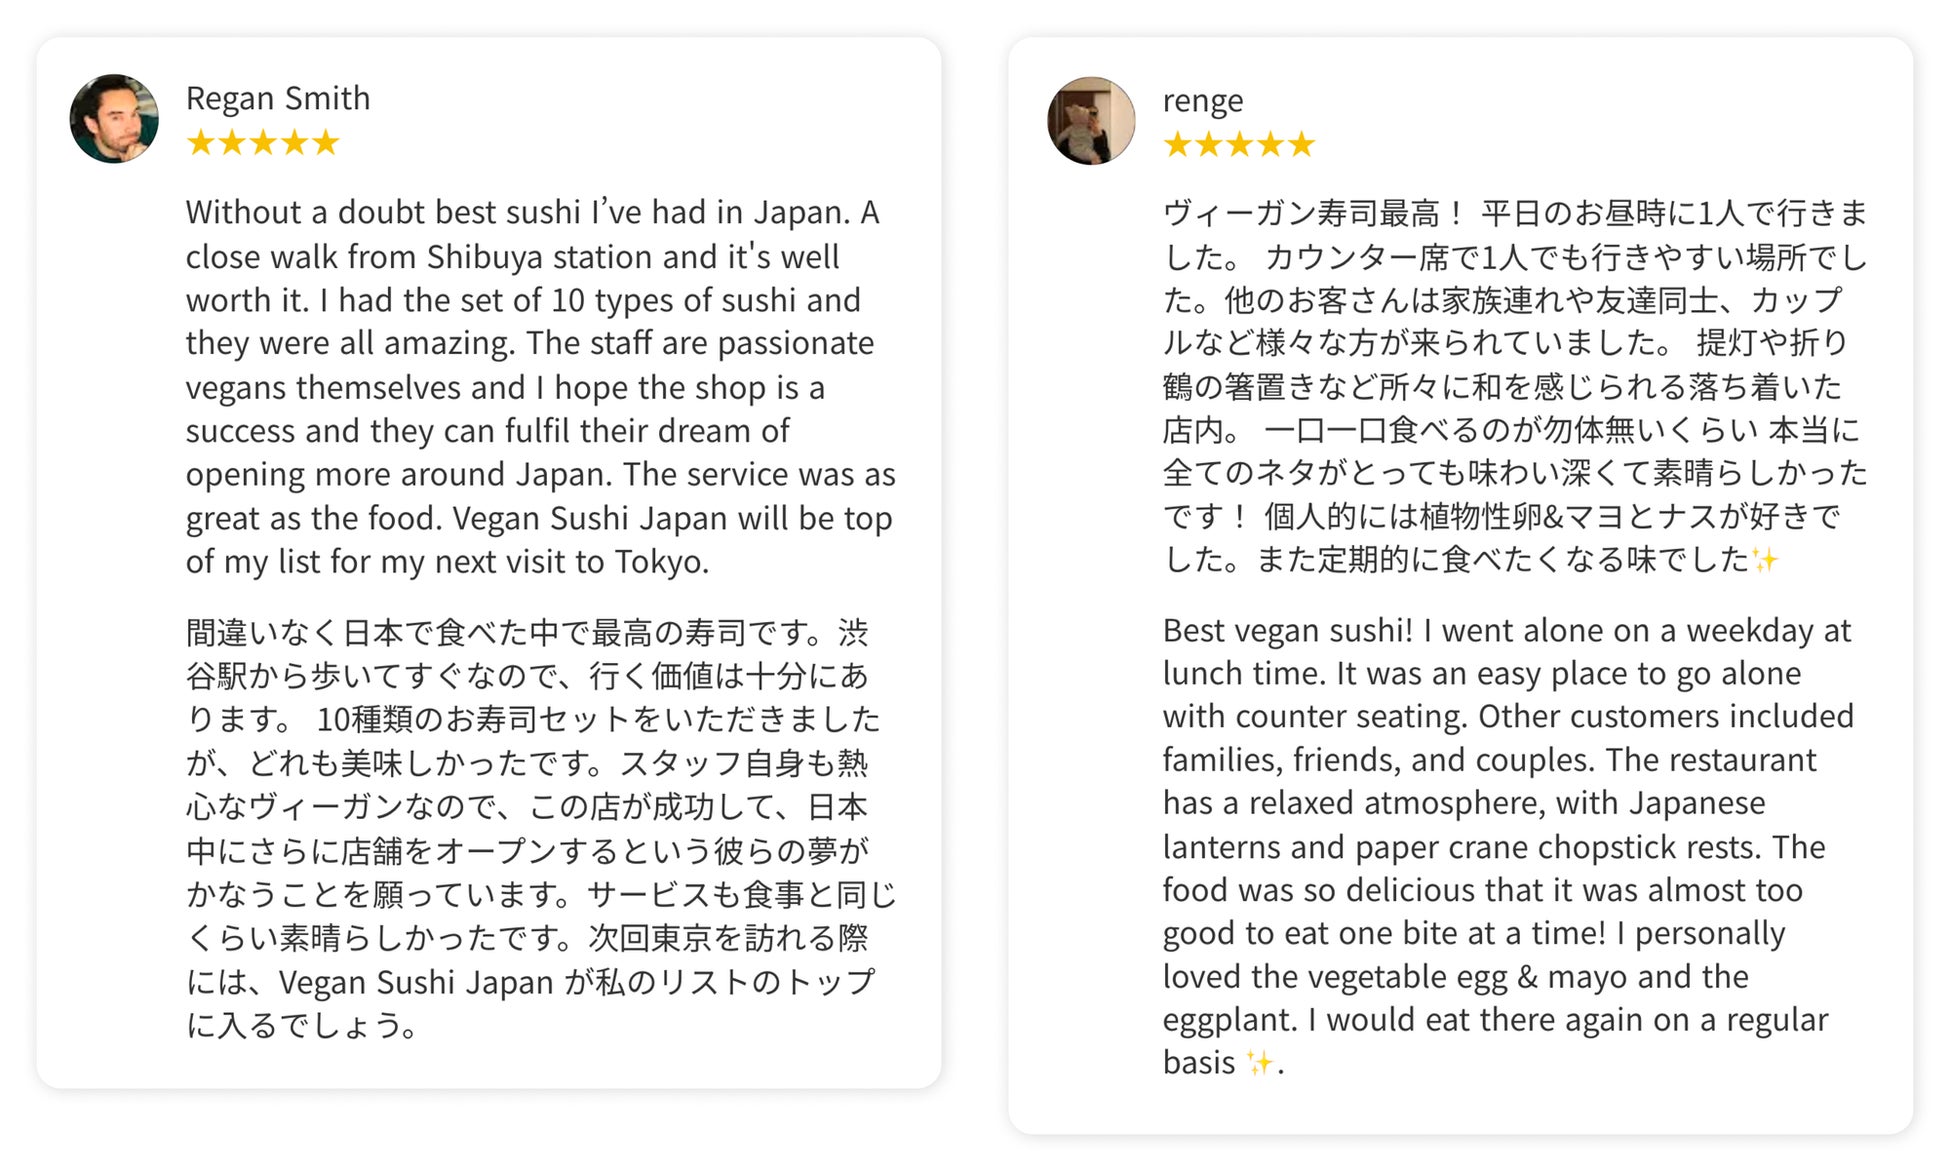Click the sparkle emoji ending renge's Japanese review
Image resolution: width=1950 pixels, height=1171 pixels.
click(1765, 559)
